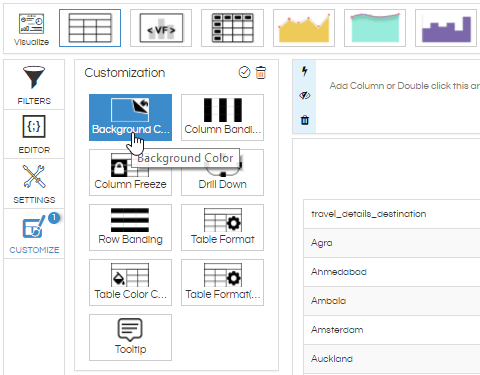Switch to the Editor tab

click(34, 134)
